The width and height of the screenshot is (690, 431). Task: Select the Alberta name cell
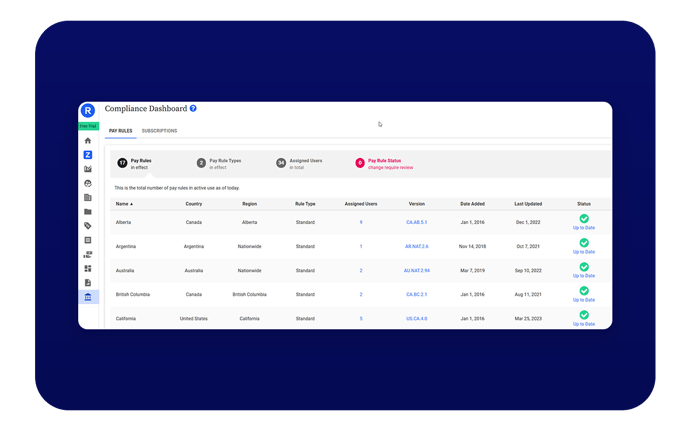(123, 222)
